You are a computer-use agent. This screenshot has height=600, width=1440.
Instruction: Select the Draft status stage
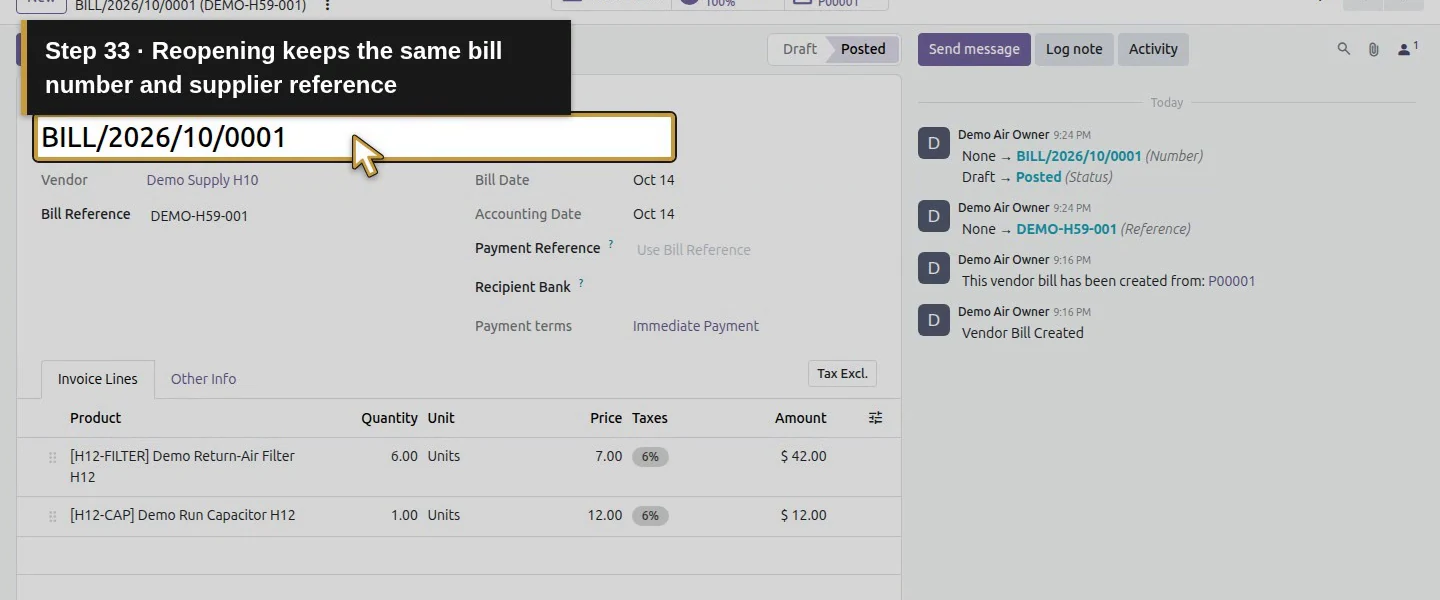pos(799,49)
